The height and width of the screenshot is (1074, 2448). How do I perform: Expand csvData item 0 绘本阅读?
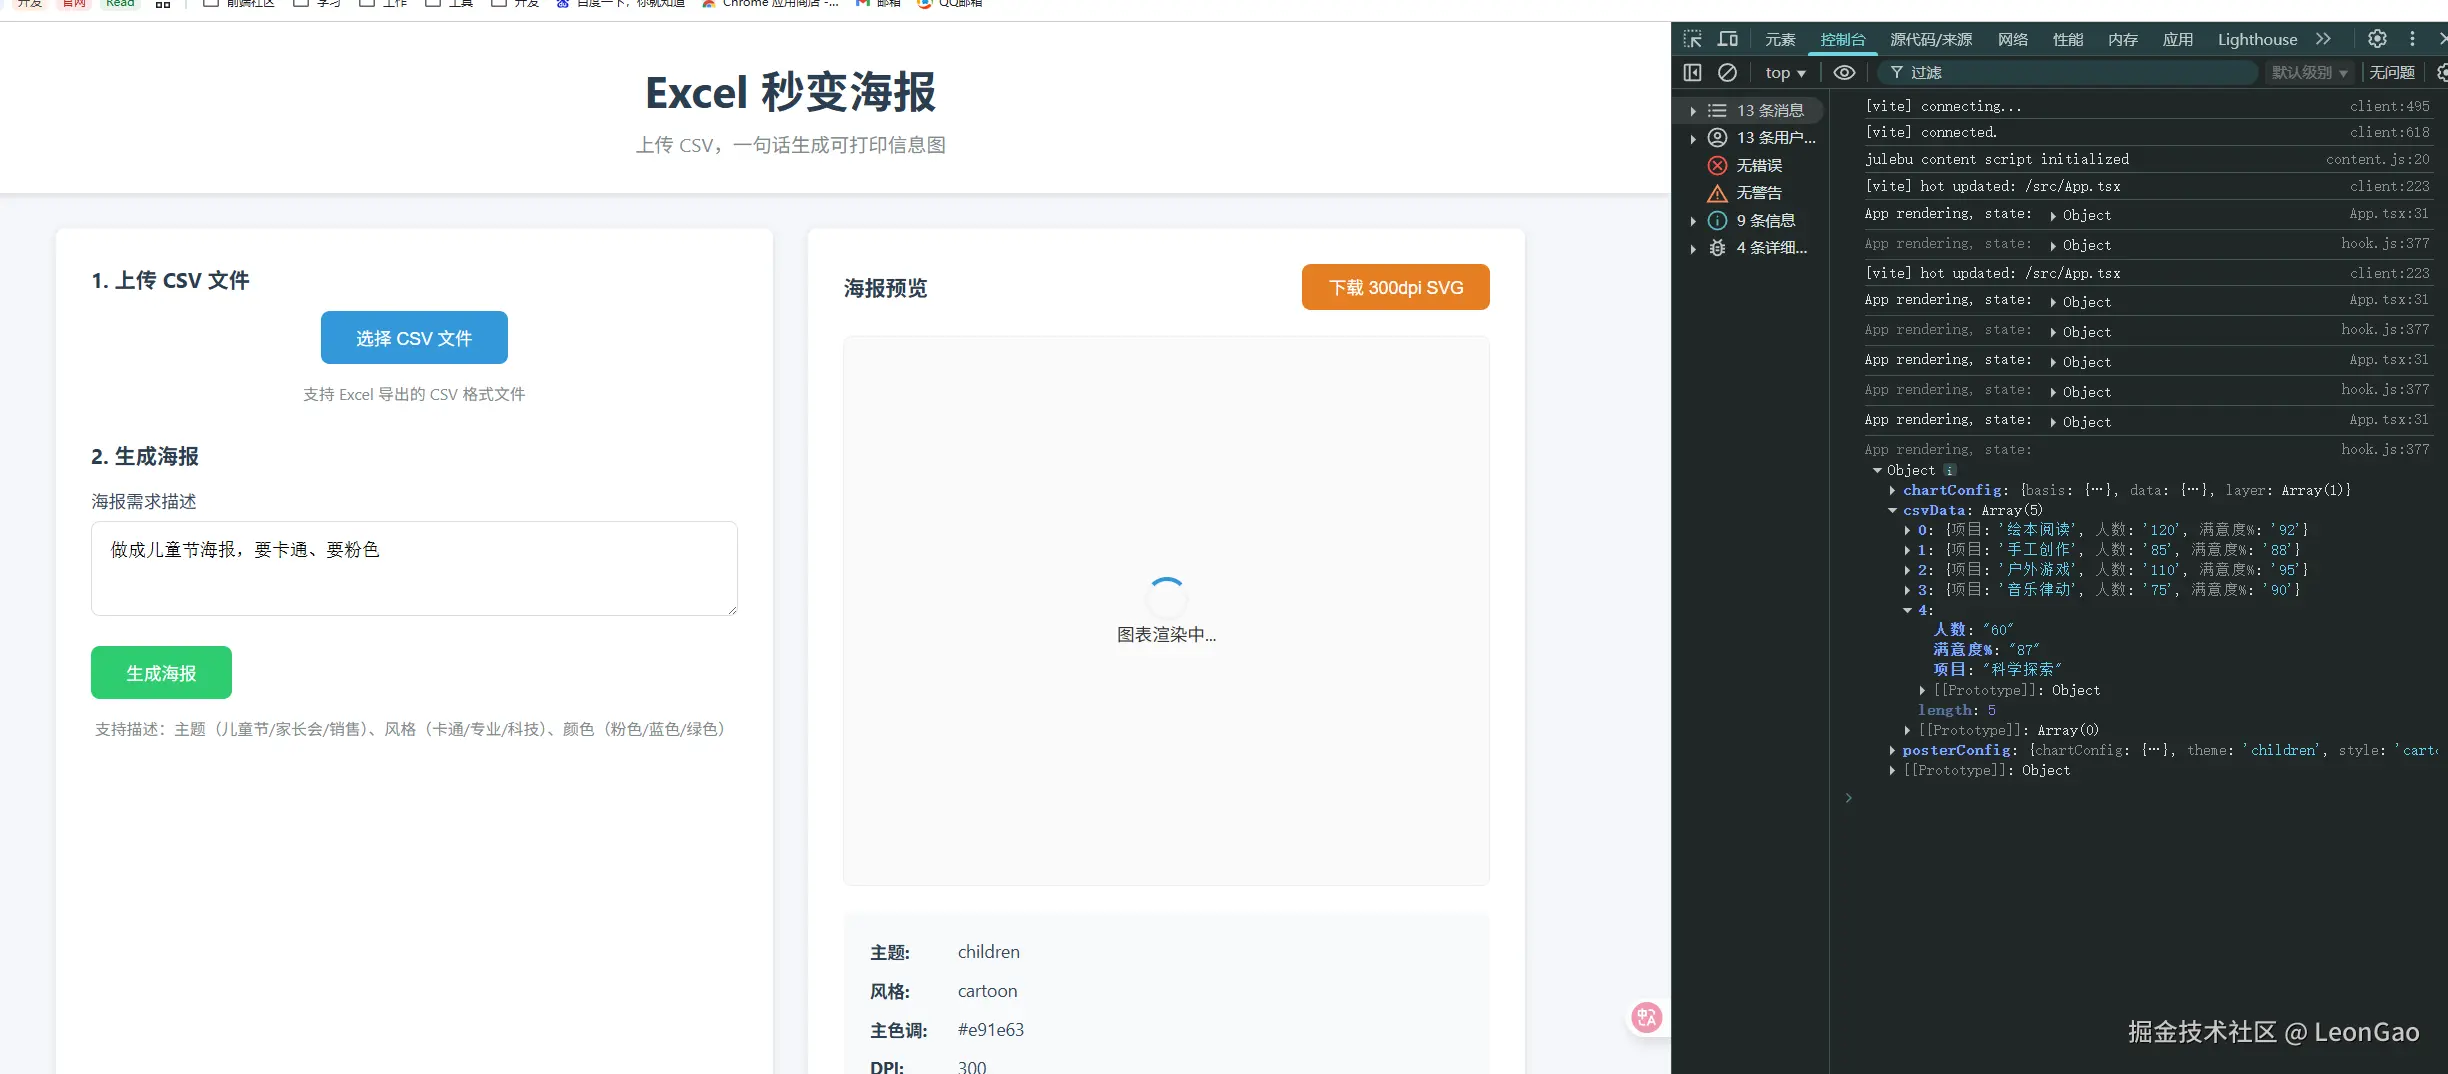click(1907, 530)
